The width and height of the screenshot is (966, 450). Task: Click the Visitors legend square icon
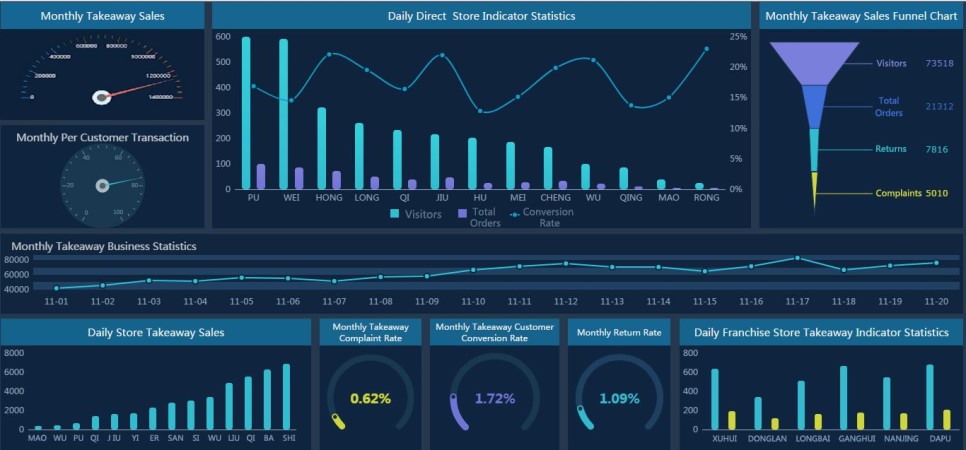click(x=395, y=213)
